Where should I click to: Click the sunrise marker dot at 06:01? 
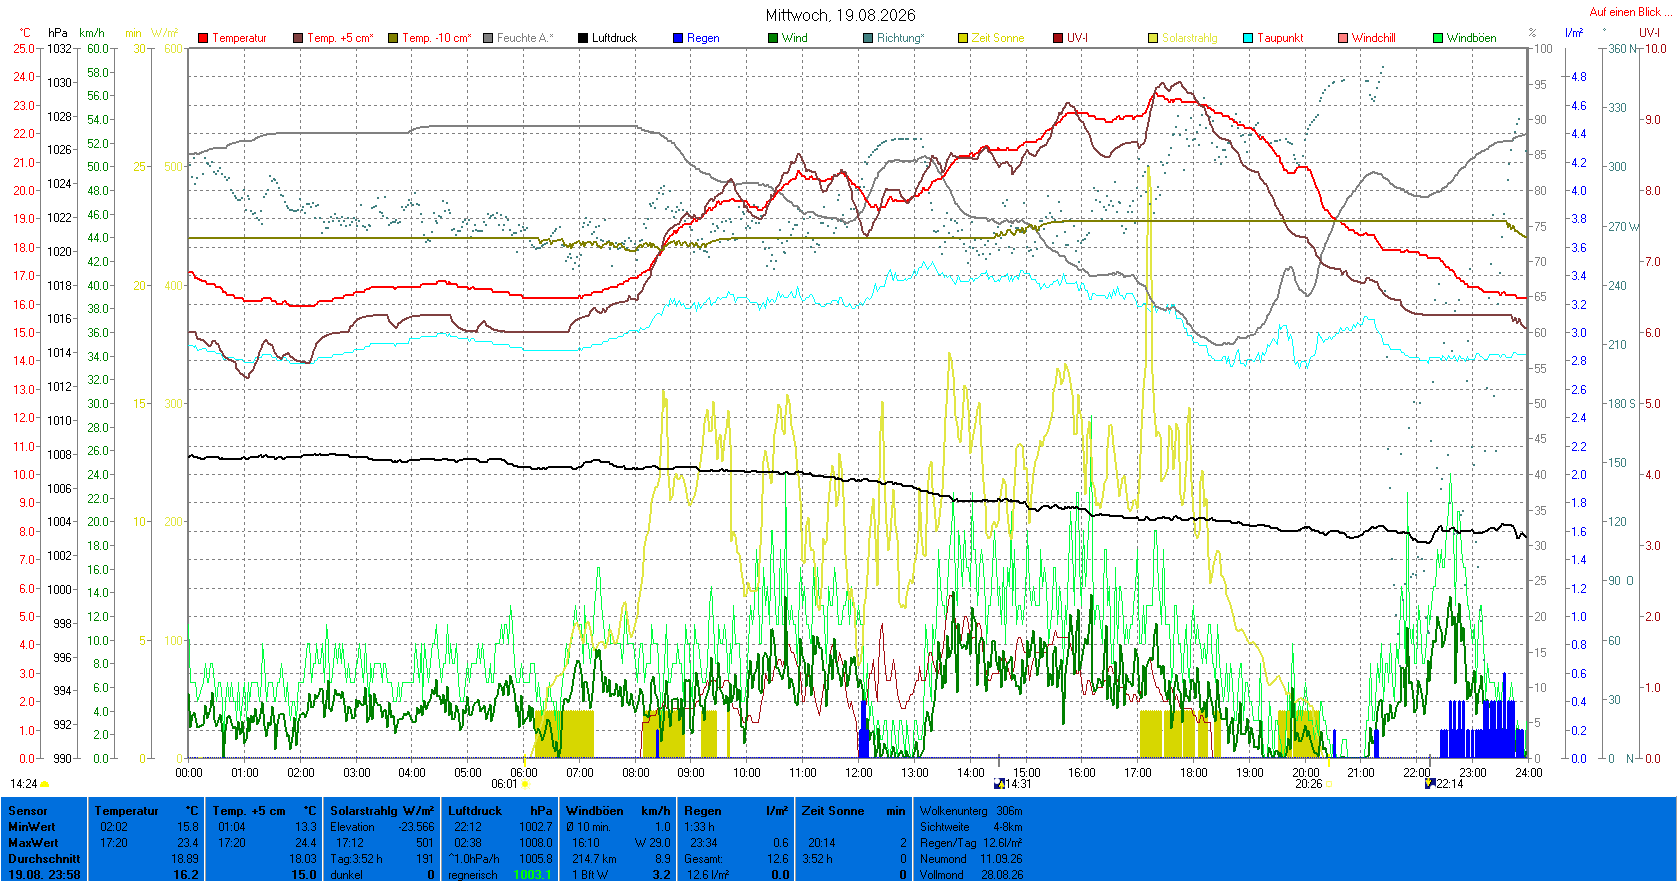(x=524, y=785)
